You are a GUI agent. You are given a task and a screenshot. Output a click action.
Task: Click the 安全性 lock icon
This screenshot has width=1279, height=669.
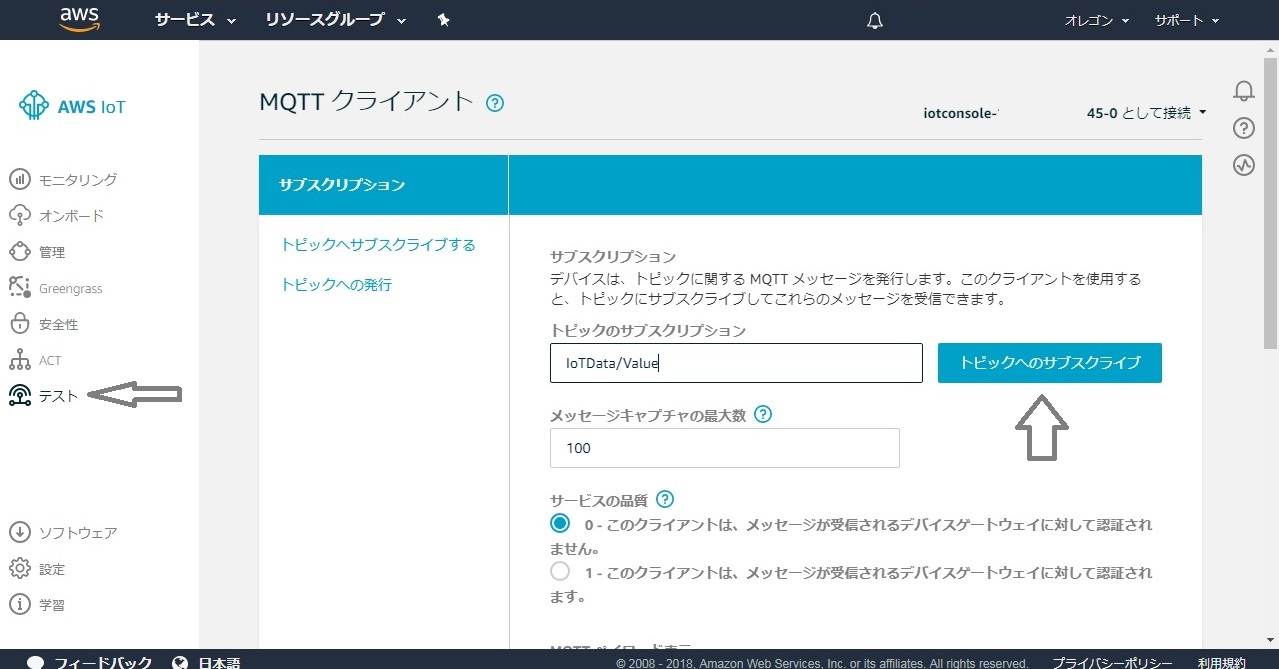click(19, 324)
